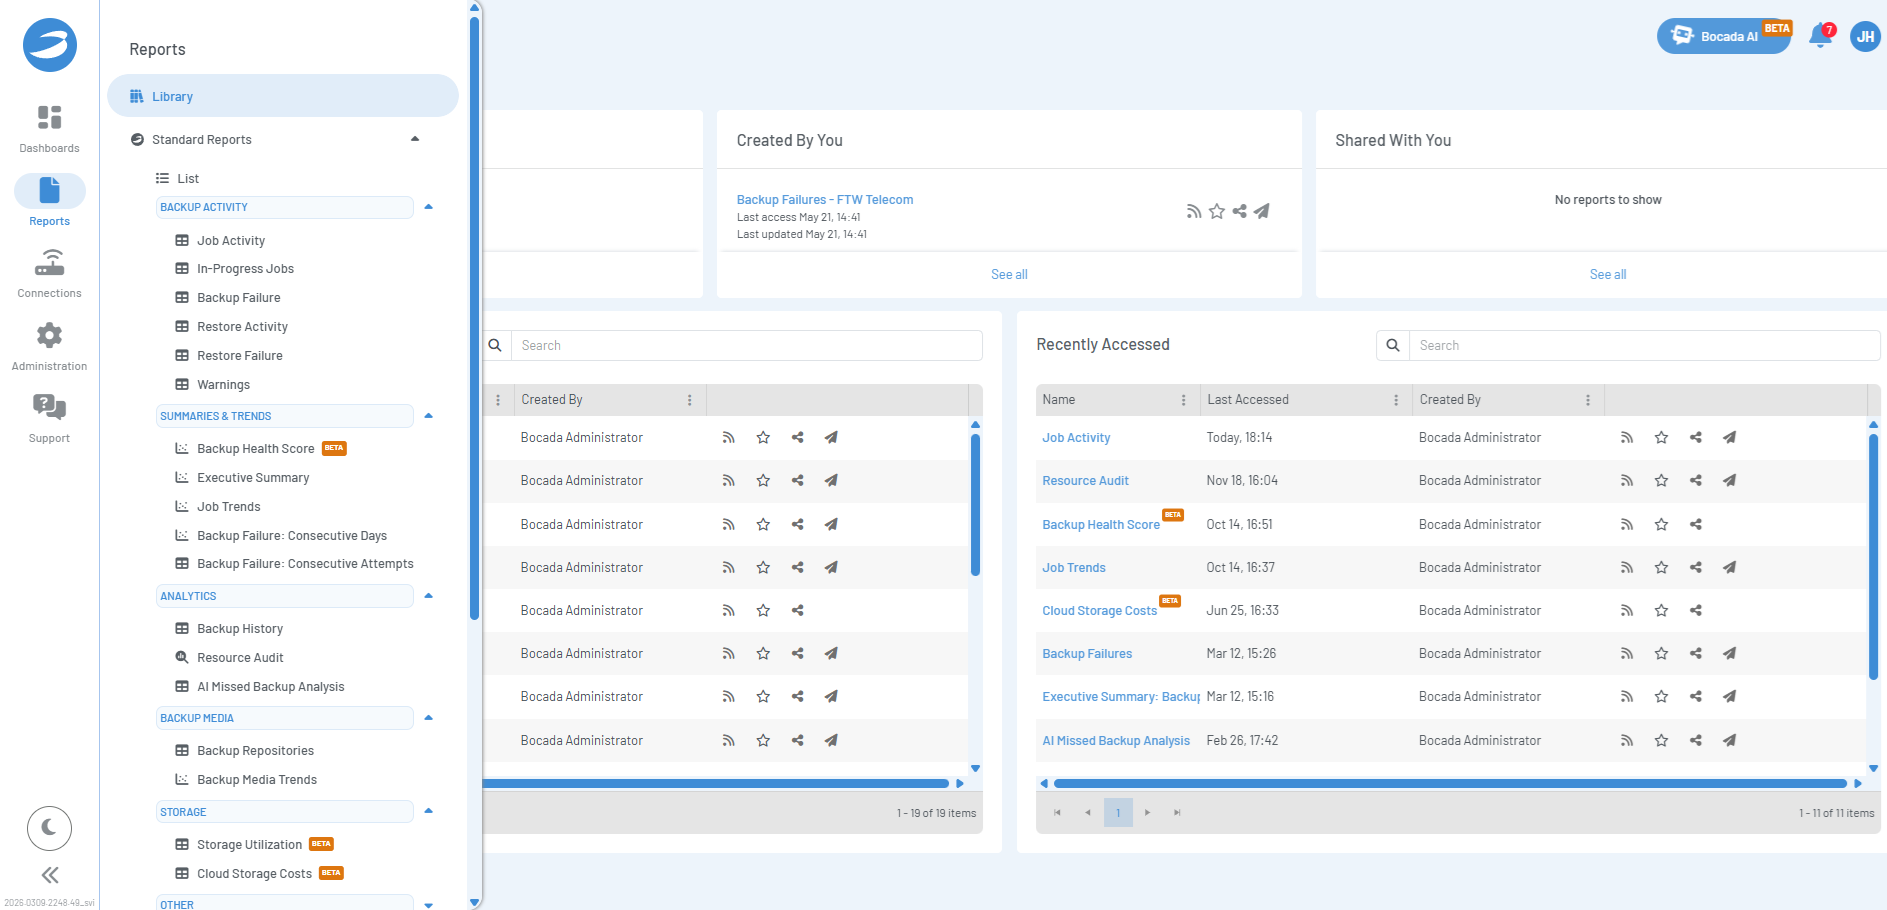Toggle dark mode moon button
This screenshot has height=910, width=1887.
49,828
